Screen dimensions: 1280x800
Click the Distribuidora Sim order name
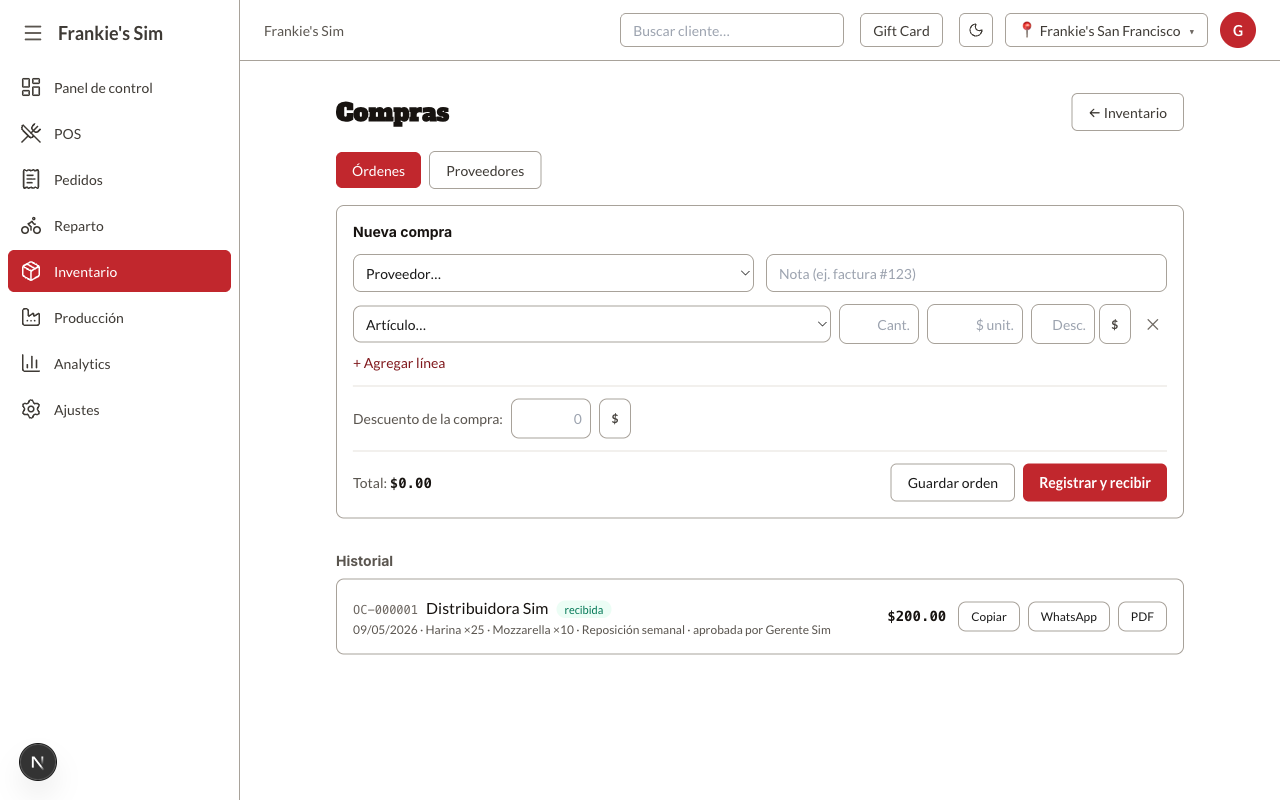pyautogui.click(x=487, y=608)
